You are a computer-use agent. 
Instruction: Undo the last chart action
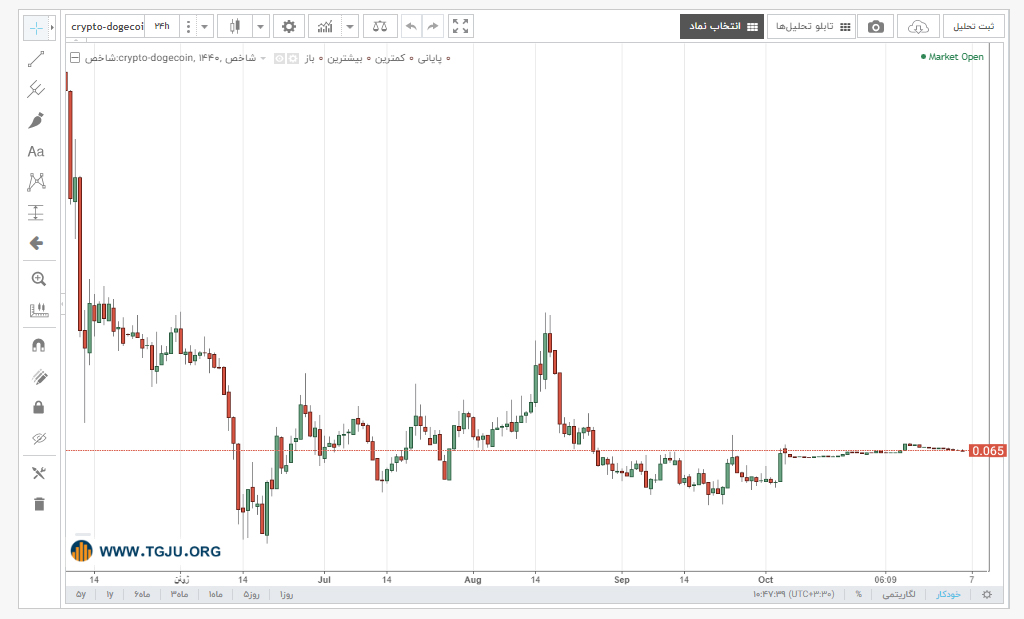[x=411, y=27]
